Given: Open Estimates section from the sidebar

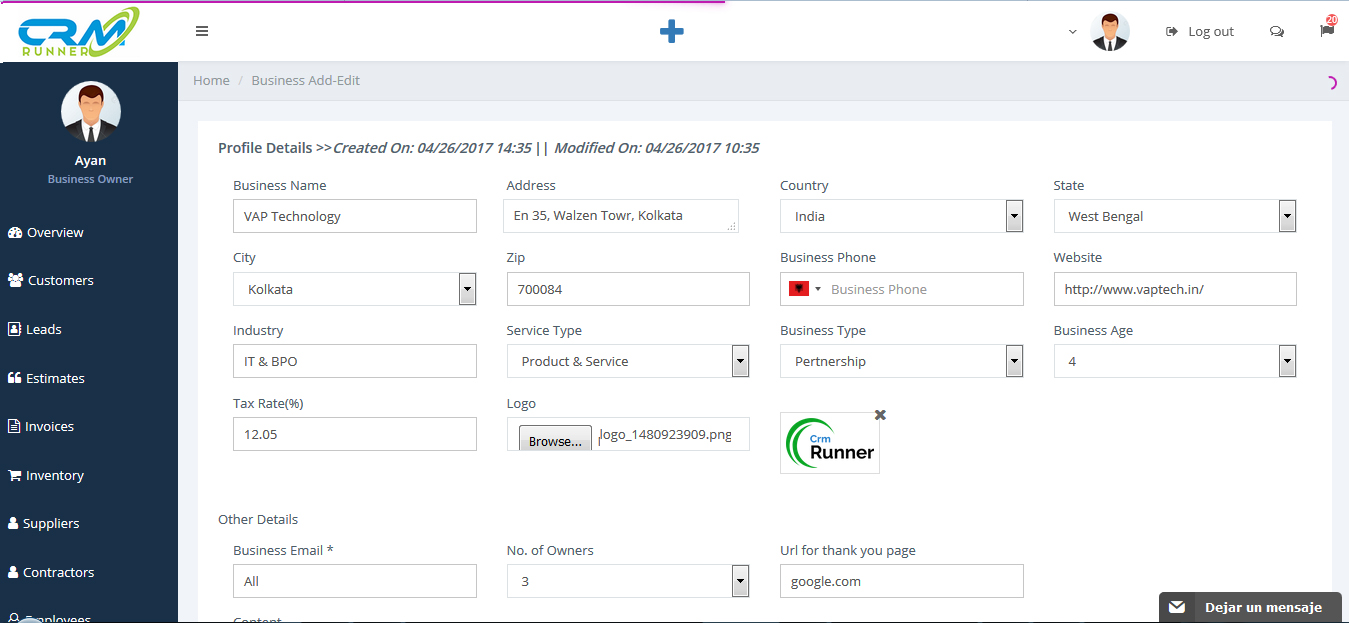Looking at the screenshot, I should (x=54, y=377).
